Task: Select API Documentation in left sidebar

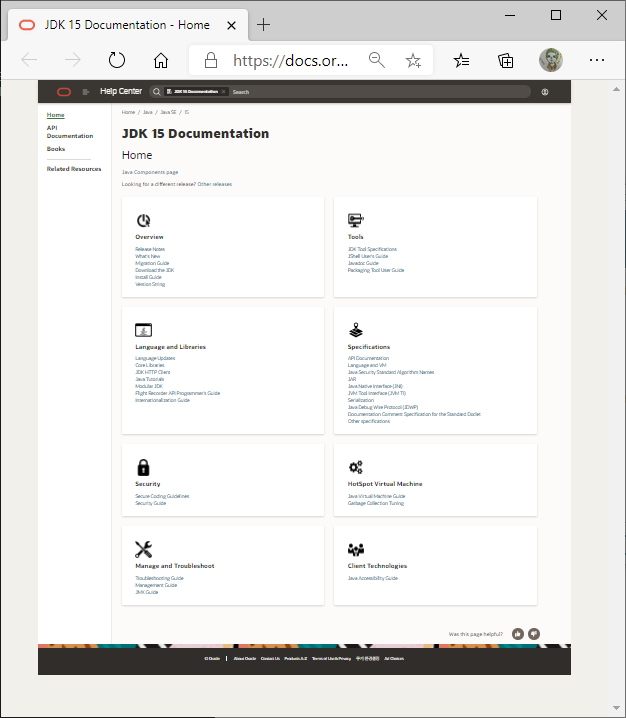Action: [x=70, y=132]
